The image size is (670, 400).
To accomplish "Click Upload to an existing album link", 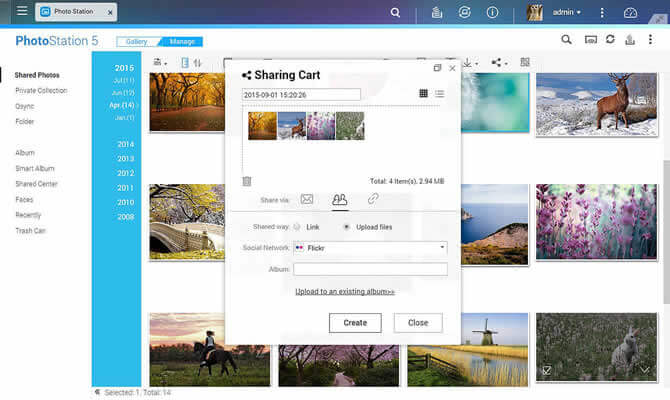I will [345, 292].
